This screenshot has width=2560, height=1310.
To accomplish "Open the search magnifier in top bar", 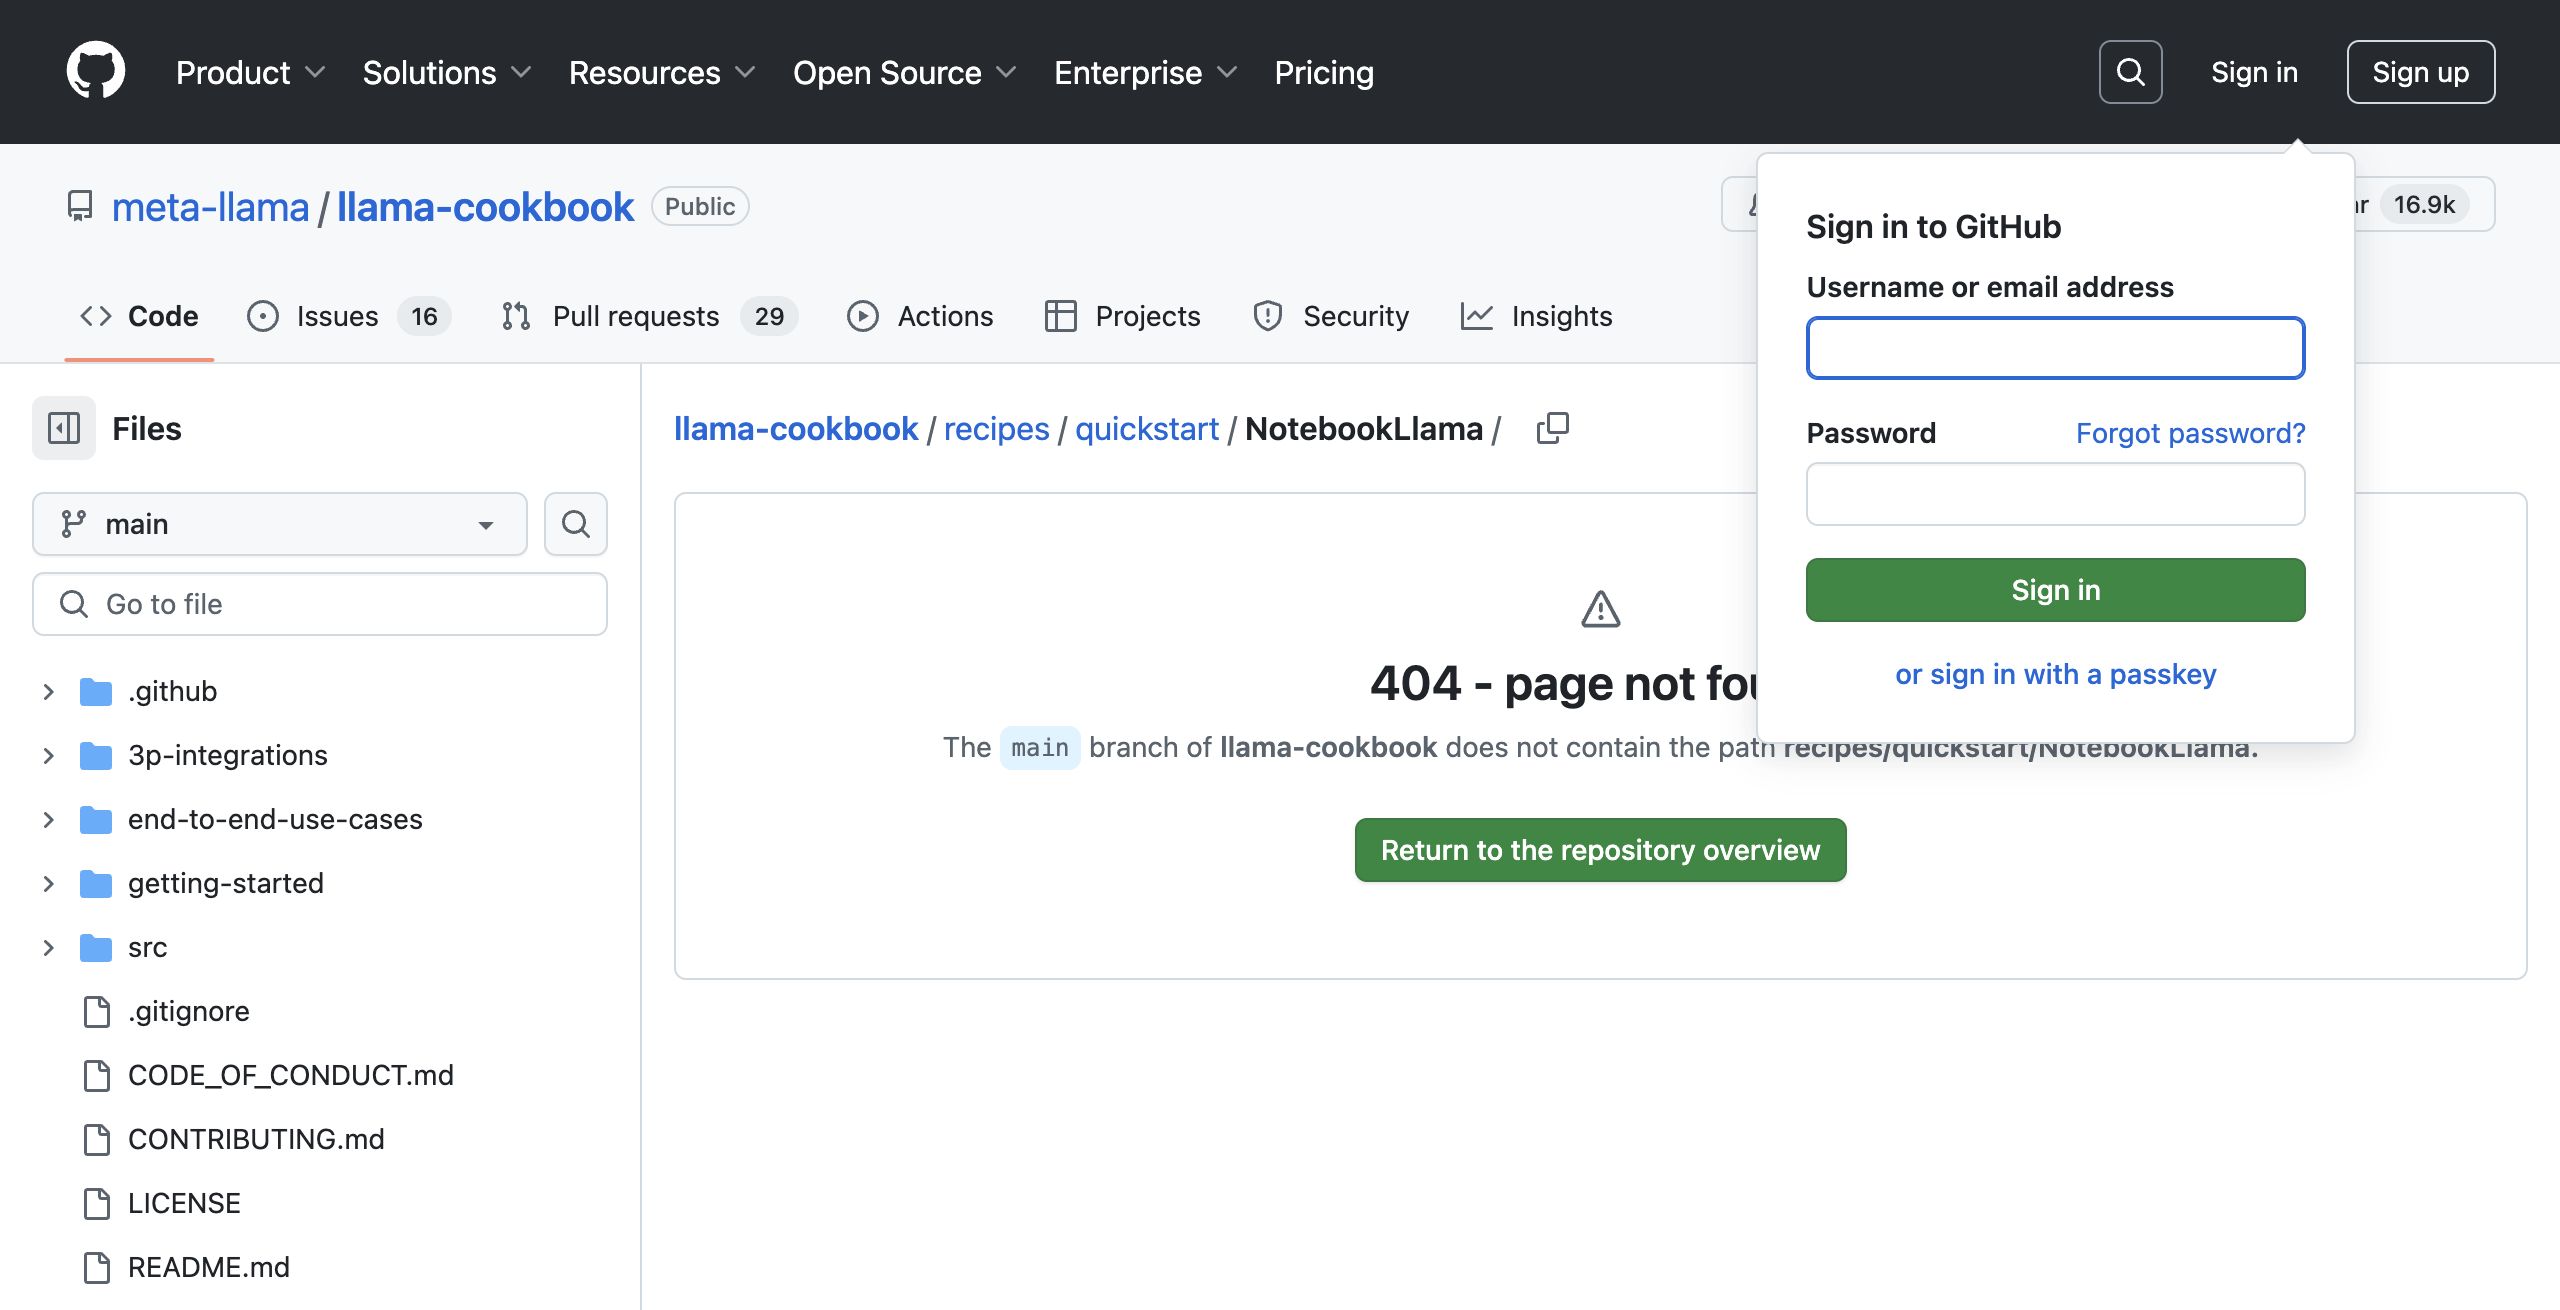I will point(2130,72).
